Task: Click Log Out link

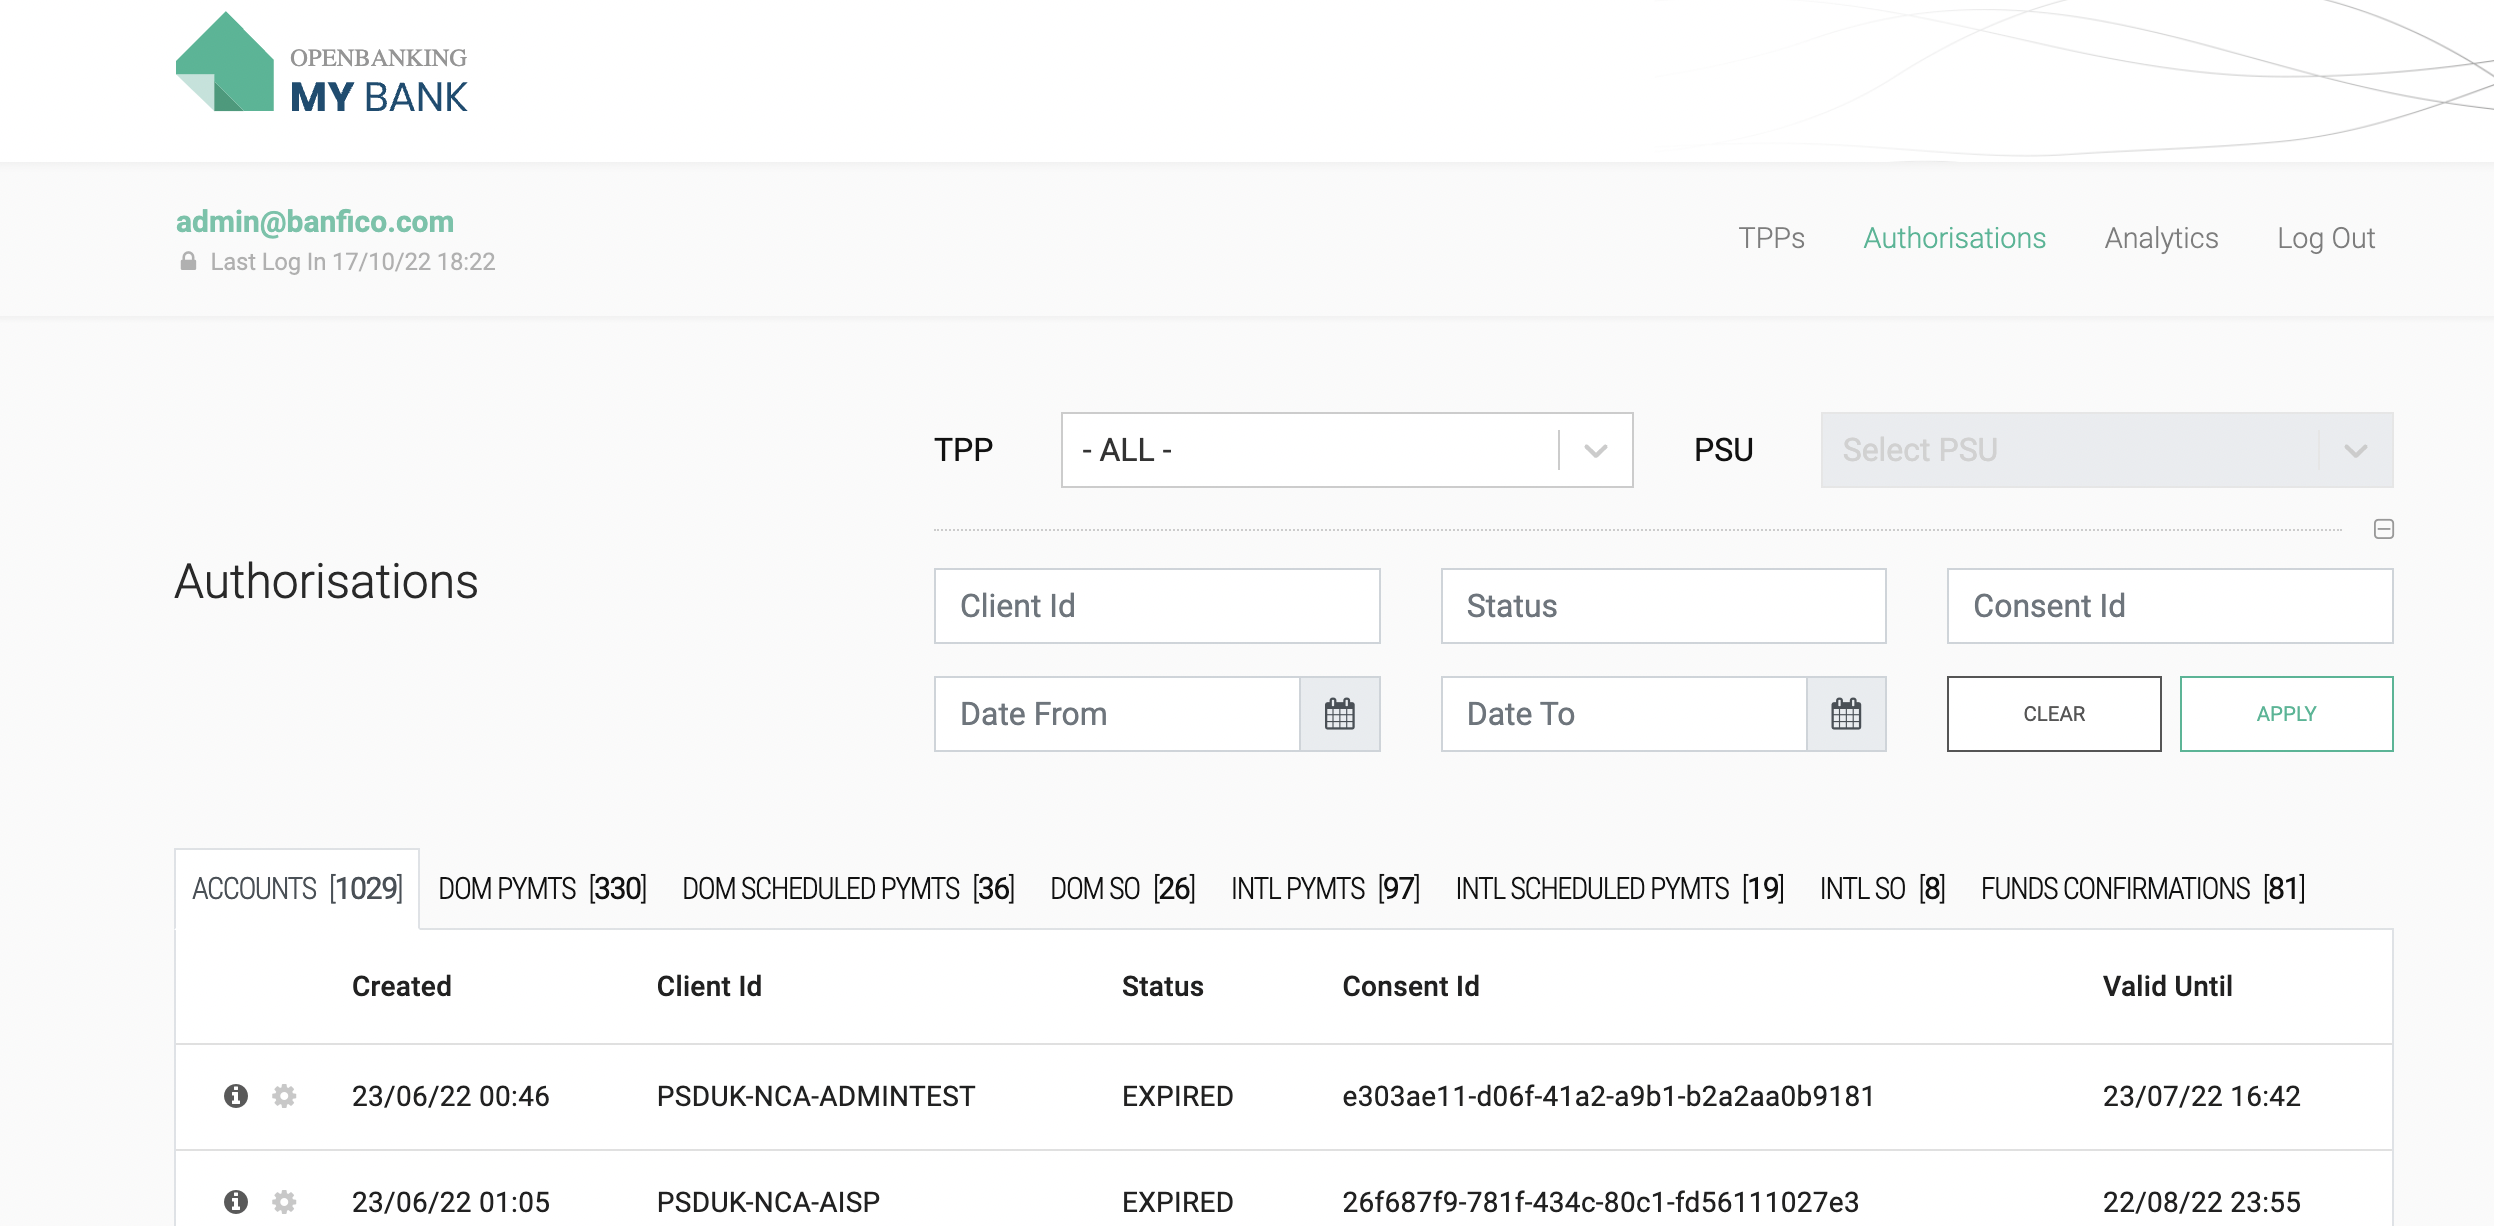Action: tap(2325, 238)
